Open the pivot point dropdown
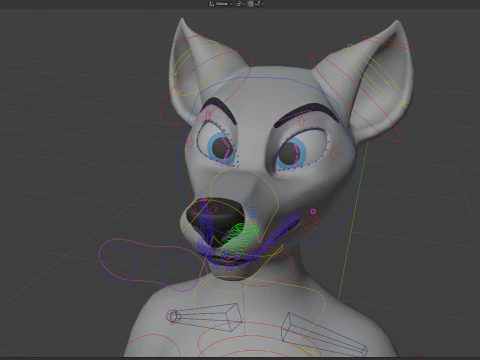 (x=240, y=4)
